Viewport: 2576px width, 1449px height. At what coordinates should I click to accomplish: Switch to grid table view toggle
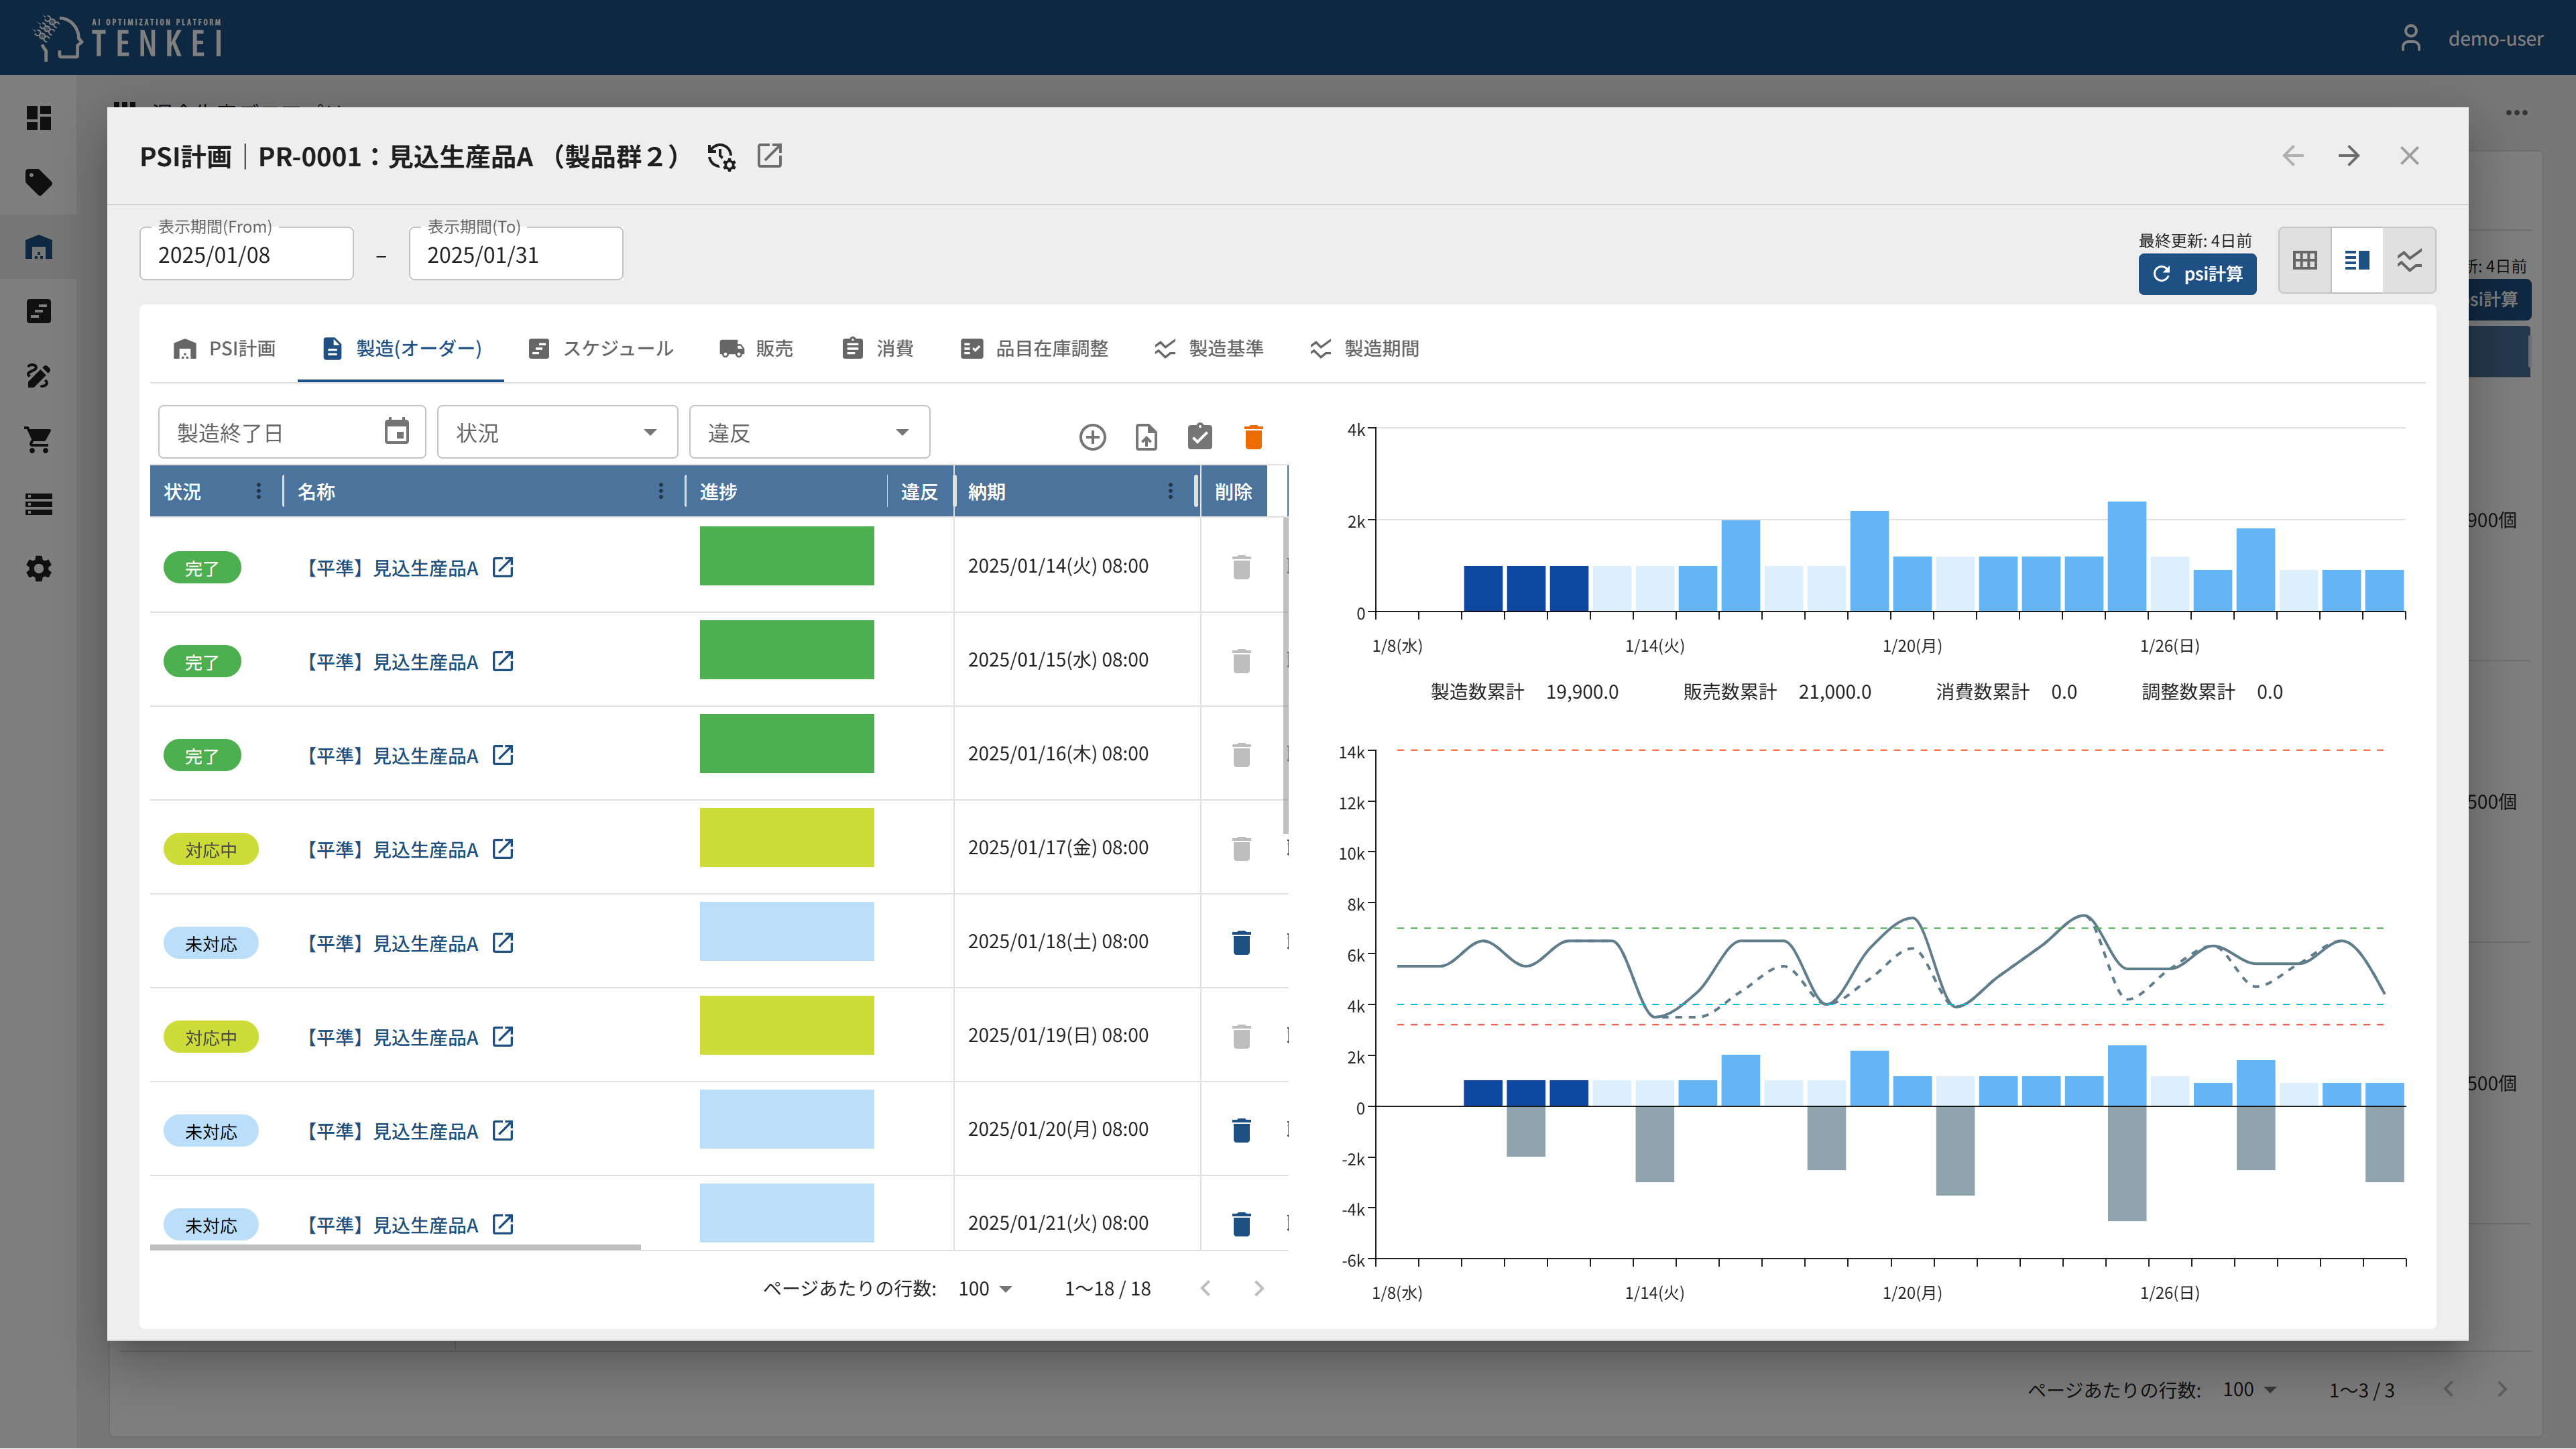coord(2305,260)
